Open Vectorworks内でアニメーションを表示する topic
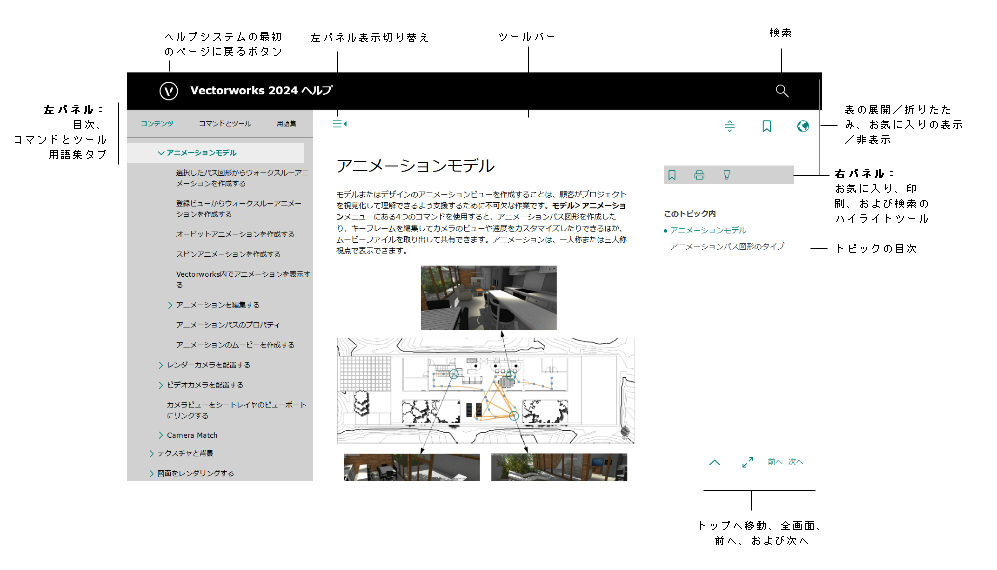The image size is (997, 570). (243, 279)
